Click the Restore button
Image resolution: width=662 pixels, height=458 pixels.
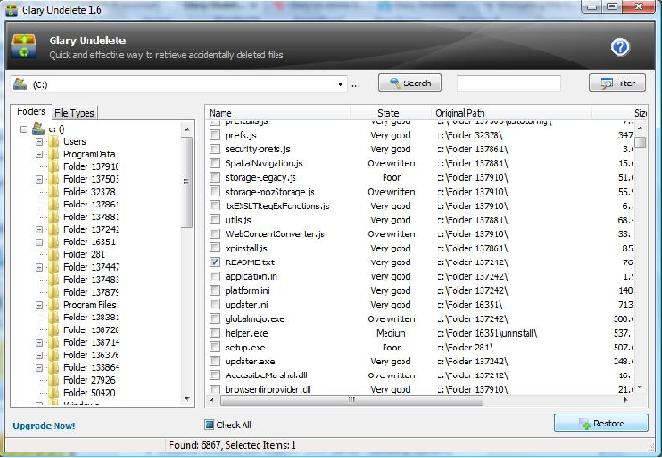[x=601, y=423]
